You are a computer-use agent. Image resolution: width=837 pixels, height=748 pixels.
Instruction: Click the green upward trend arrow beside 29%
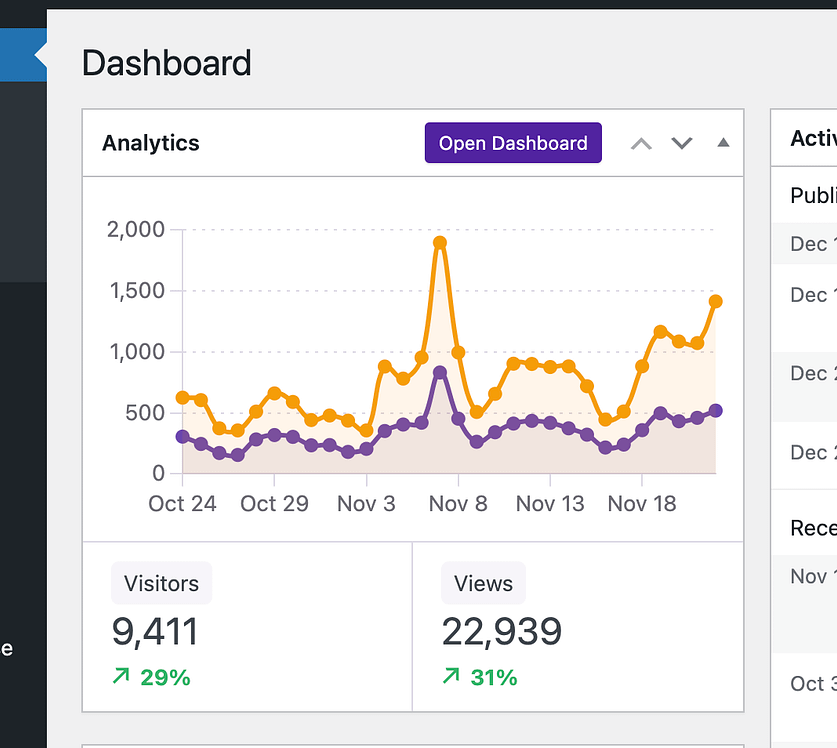pyautogui.click(x=121, y=677)
